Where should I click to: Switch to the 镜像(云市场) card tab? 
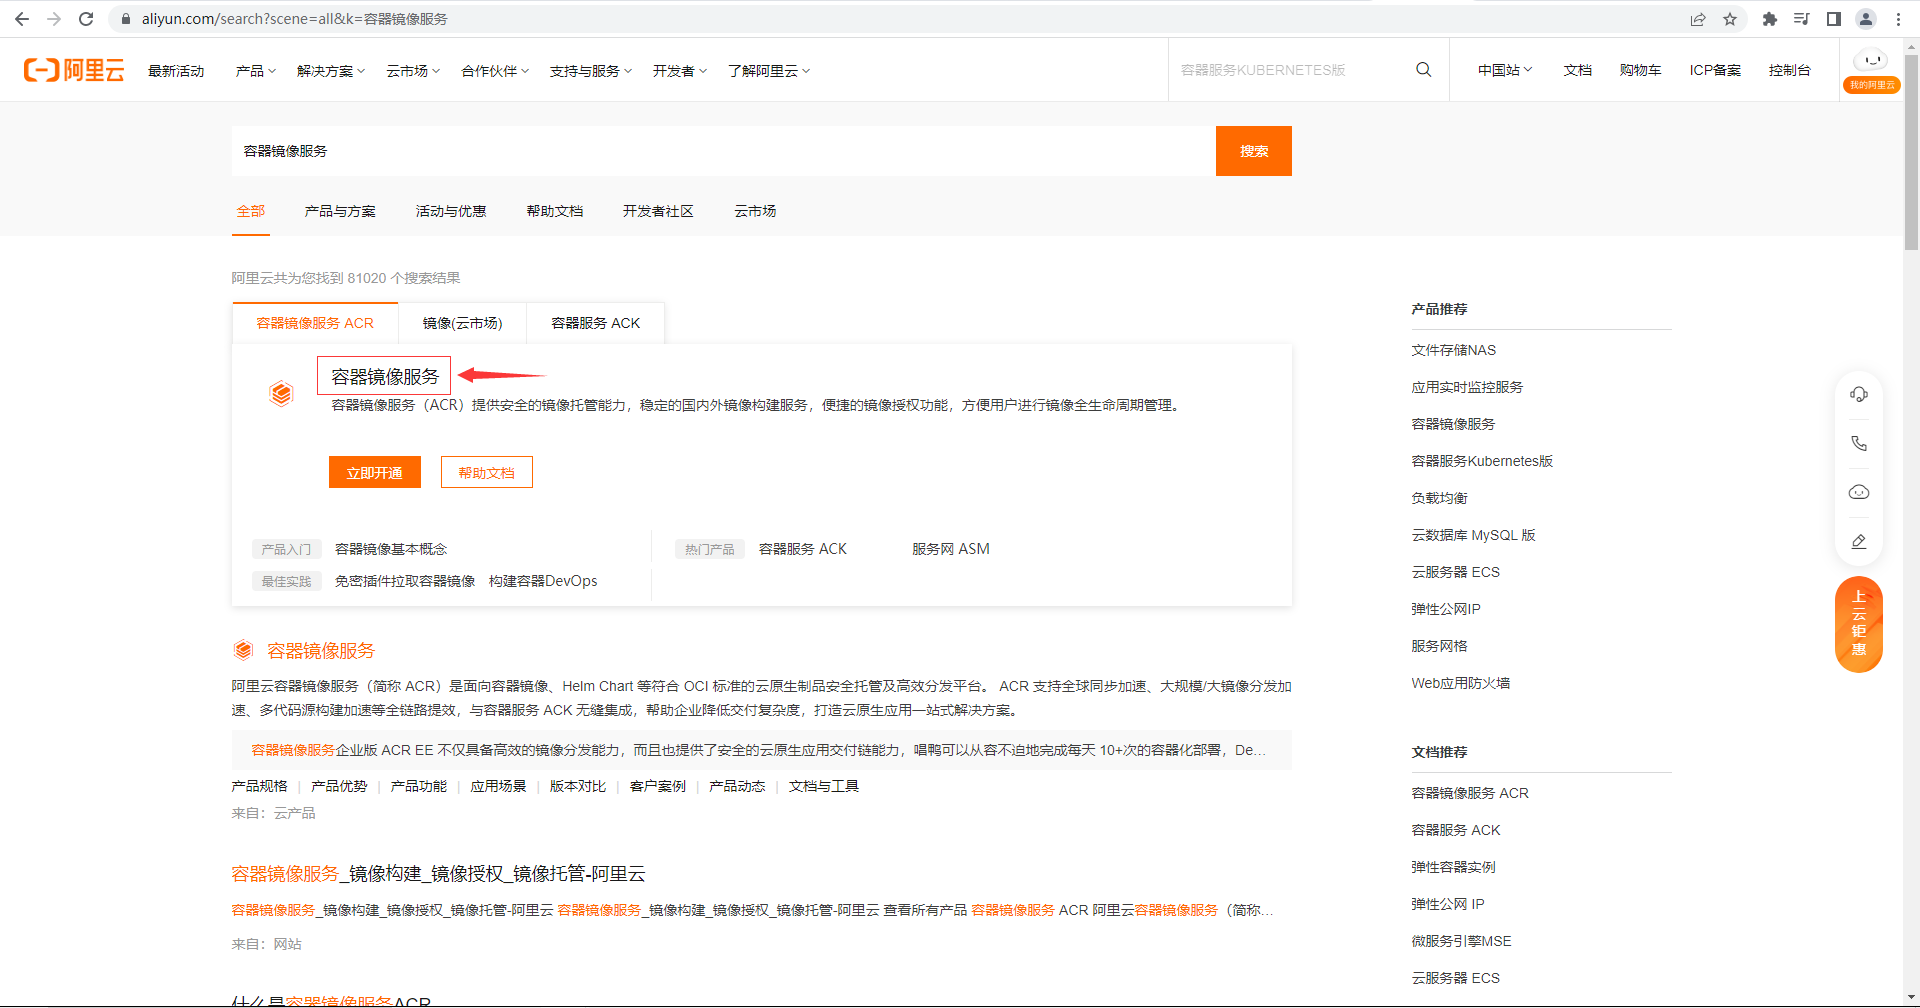pos(462,323)
